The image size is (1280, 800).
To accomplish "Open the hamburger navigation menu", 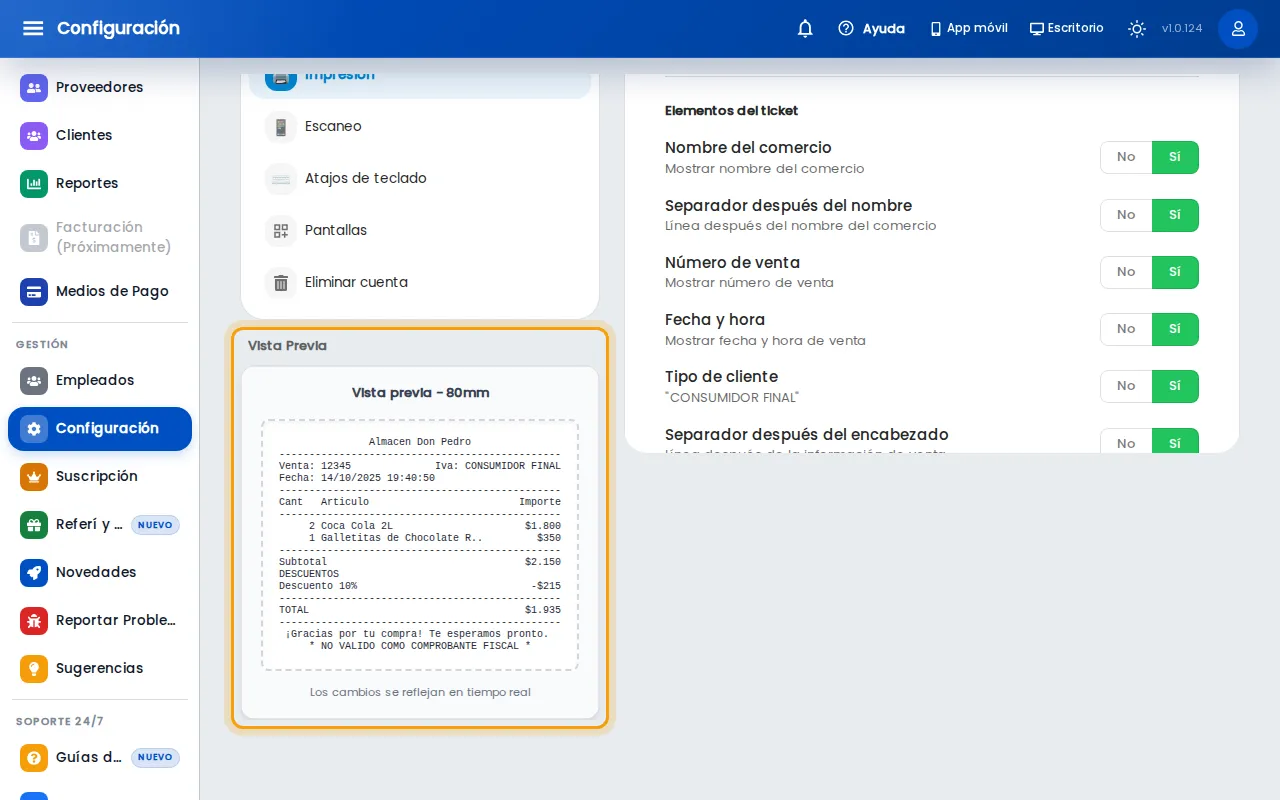I will (33, 28).
